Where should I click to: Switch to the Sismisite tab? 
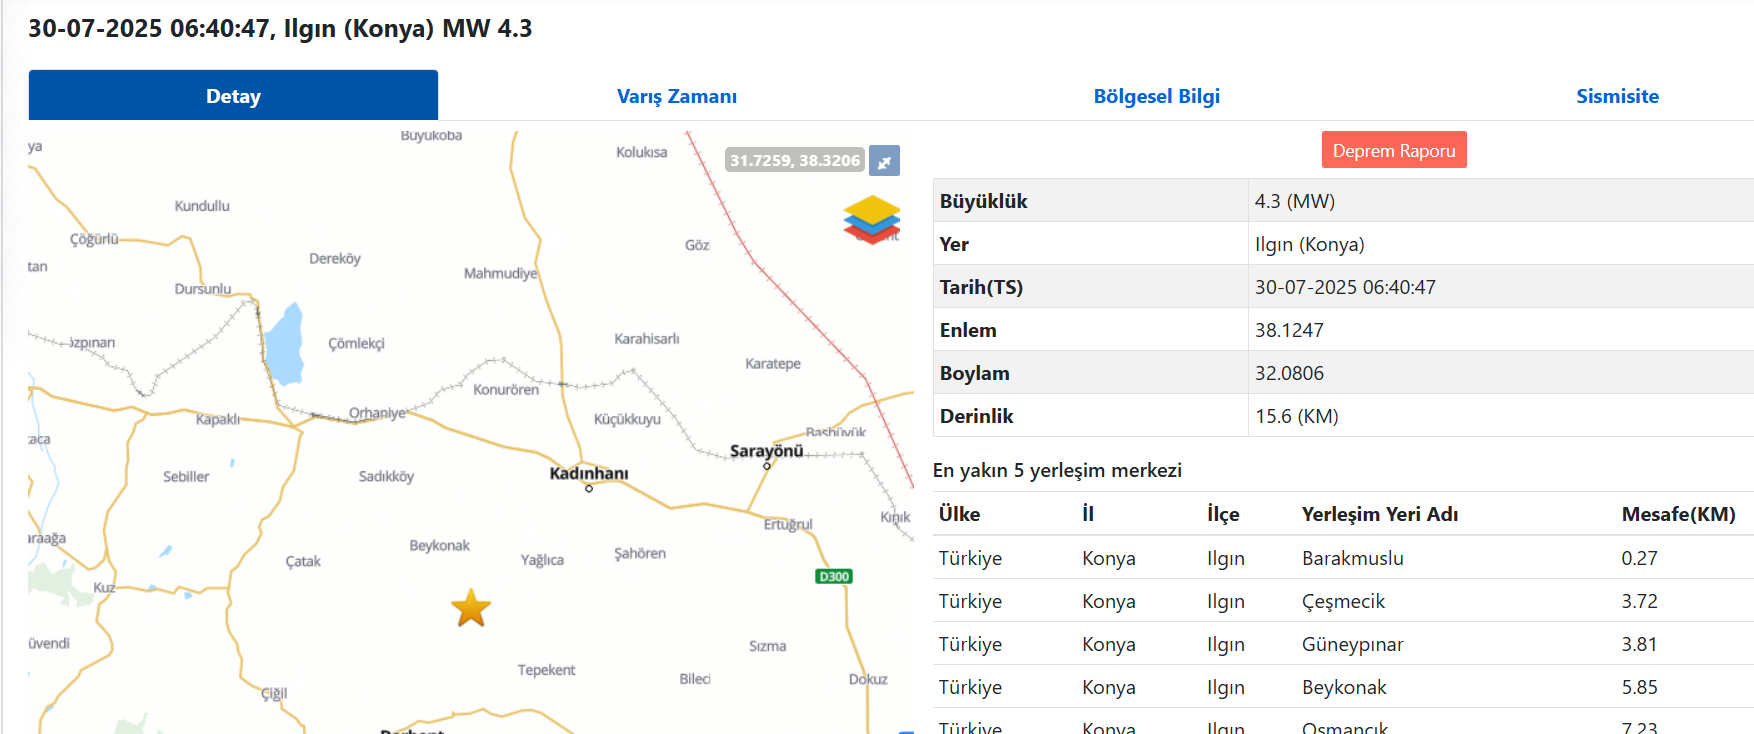point(1617,96)
